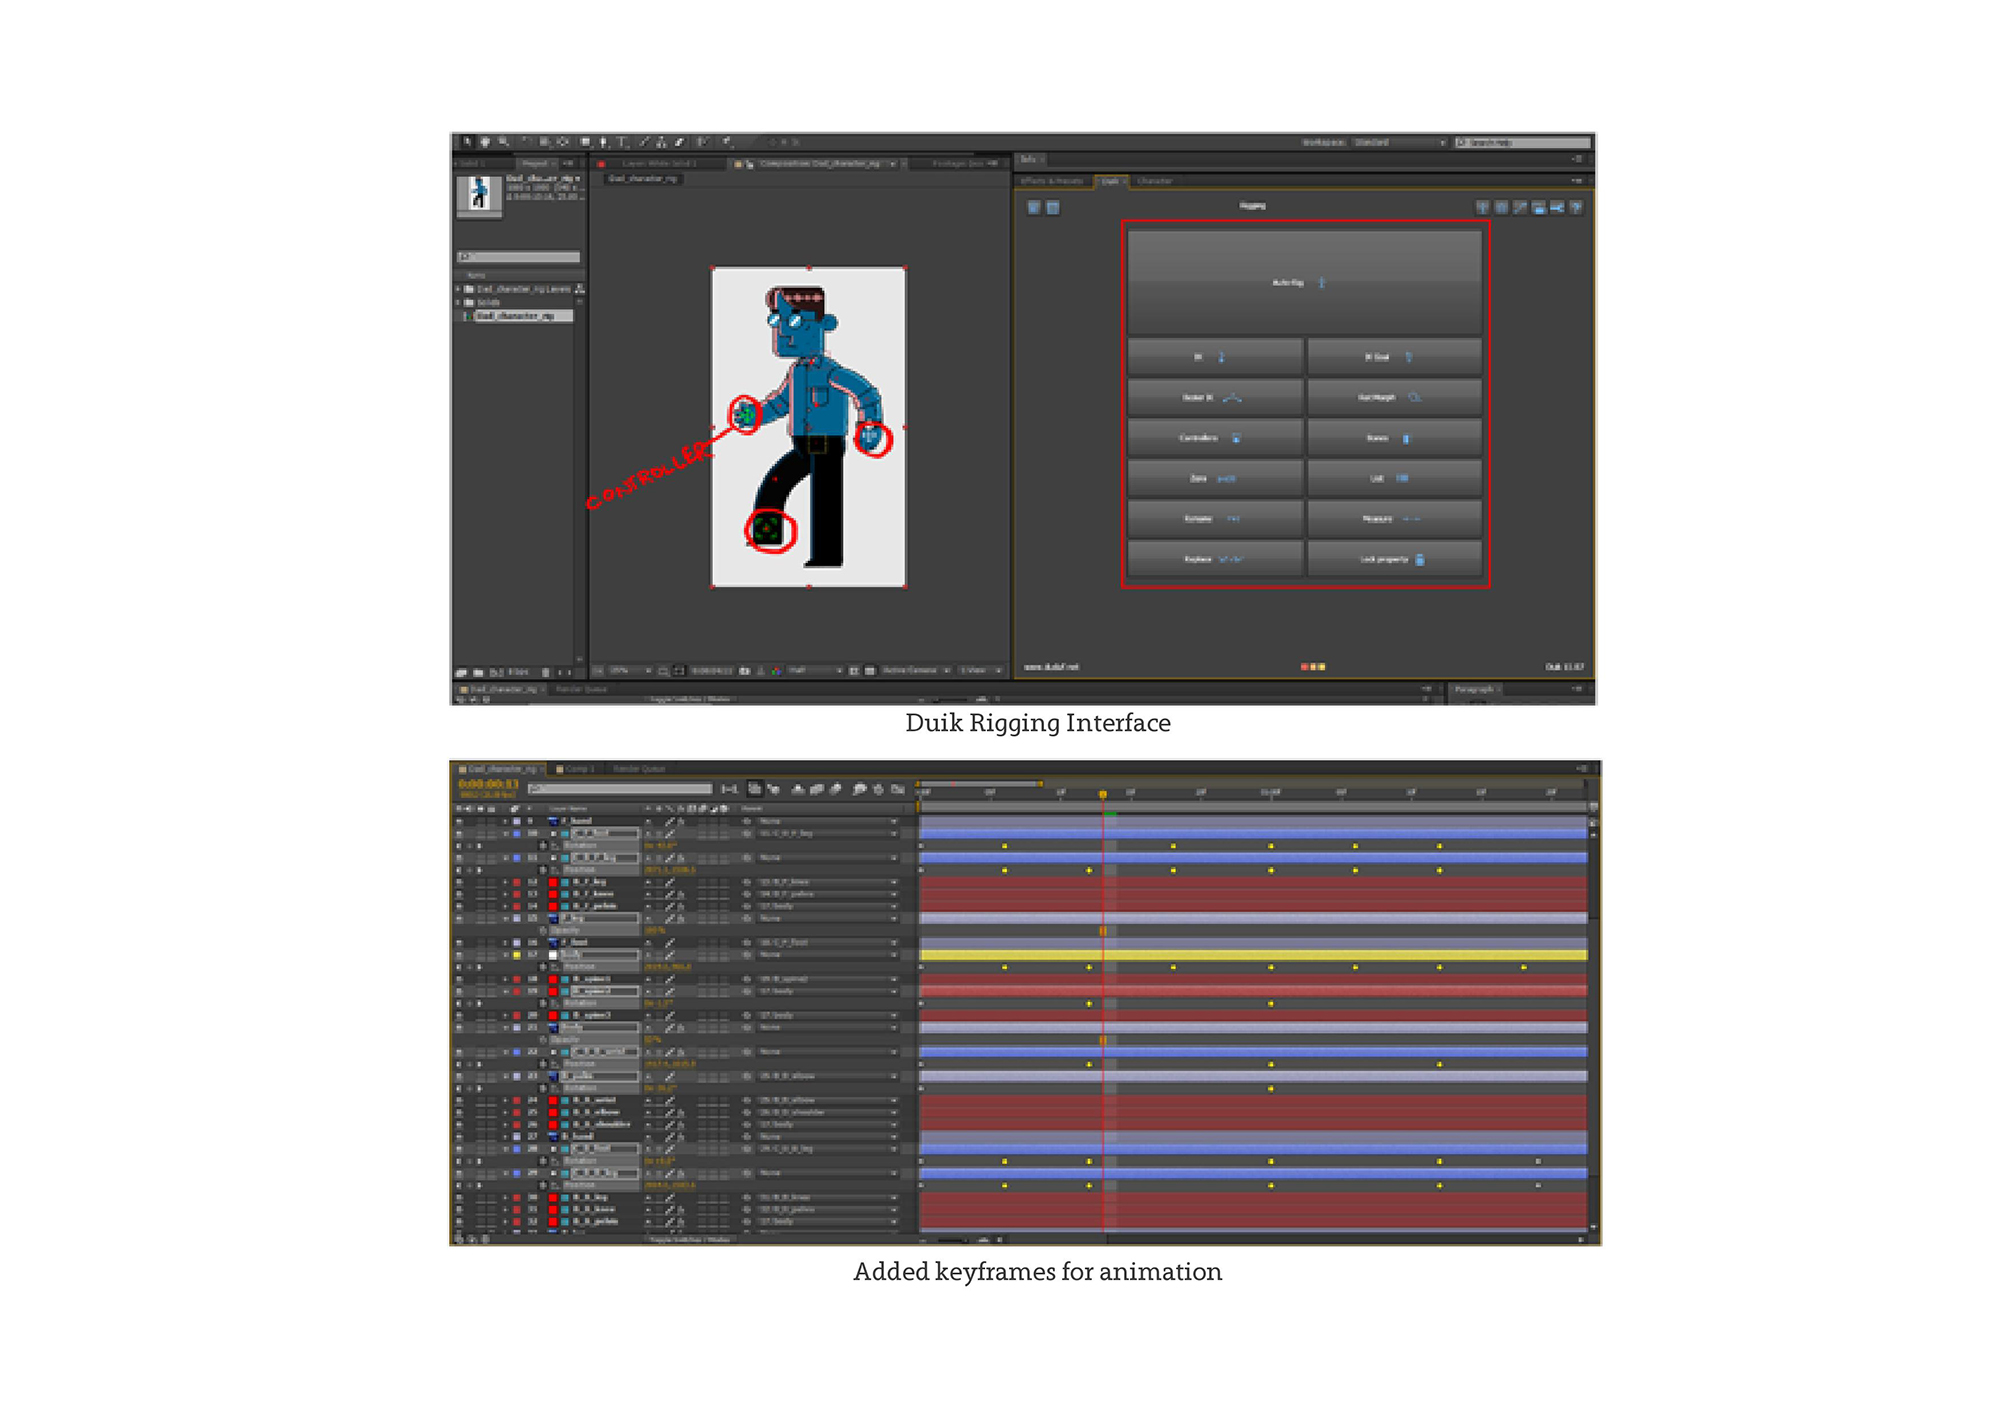Click the Lock property button in Duik

1393,560
